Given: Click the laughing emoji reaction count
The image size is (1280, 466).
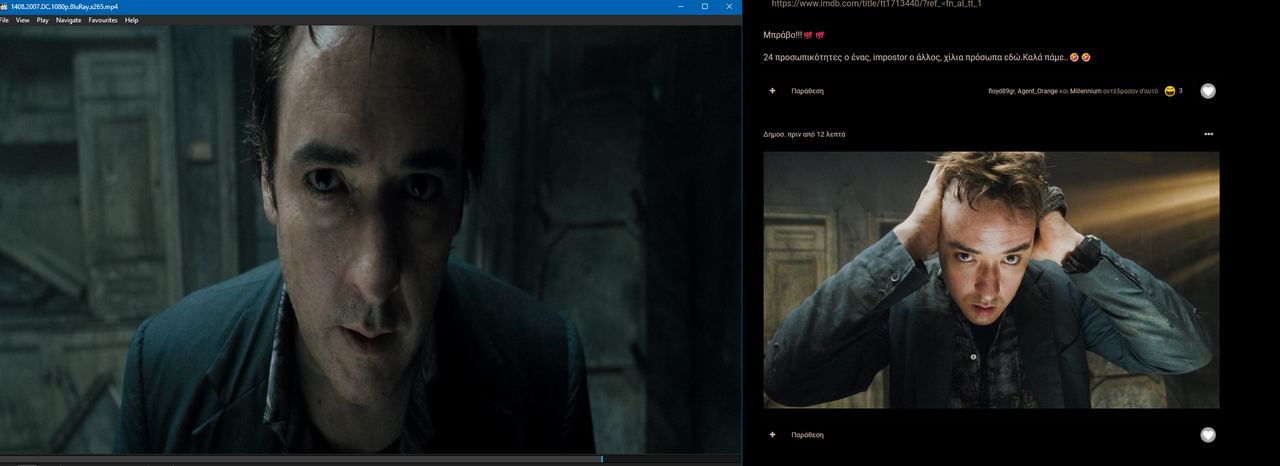Looking at the screenshot, I should pos(1174,91).
